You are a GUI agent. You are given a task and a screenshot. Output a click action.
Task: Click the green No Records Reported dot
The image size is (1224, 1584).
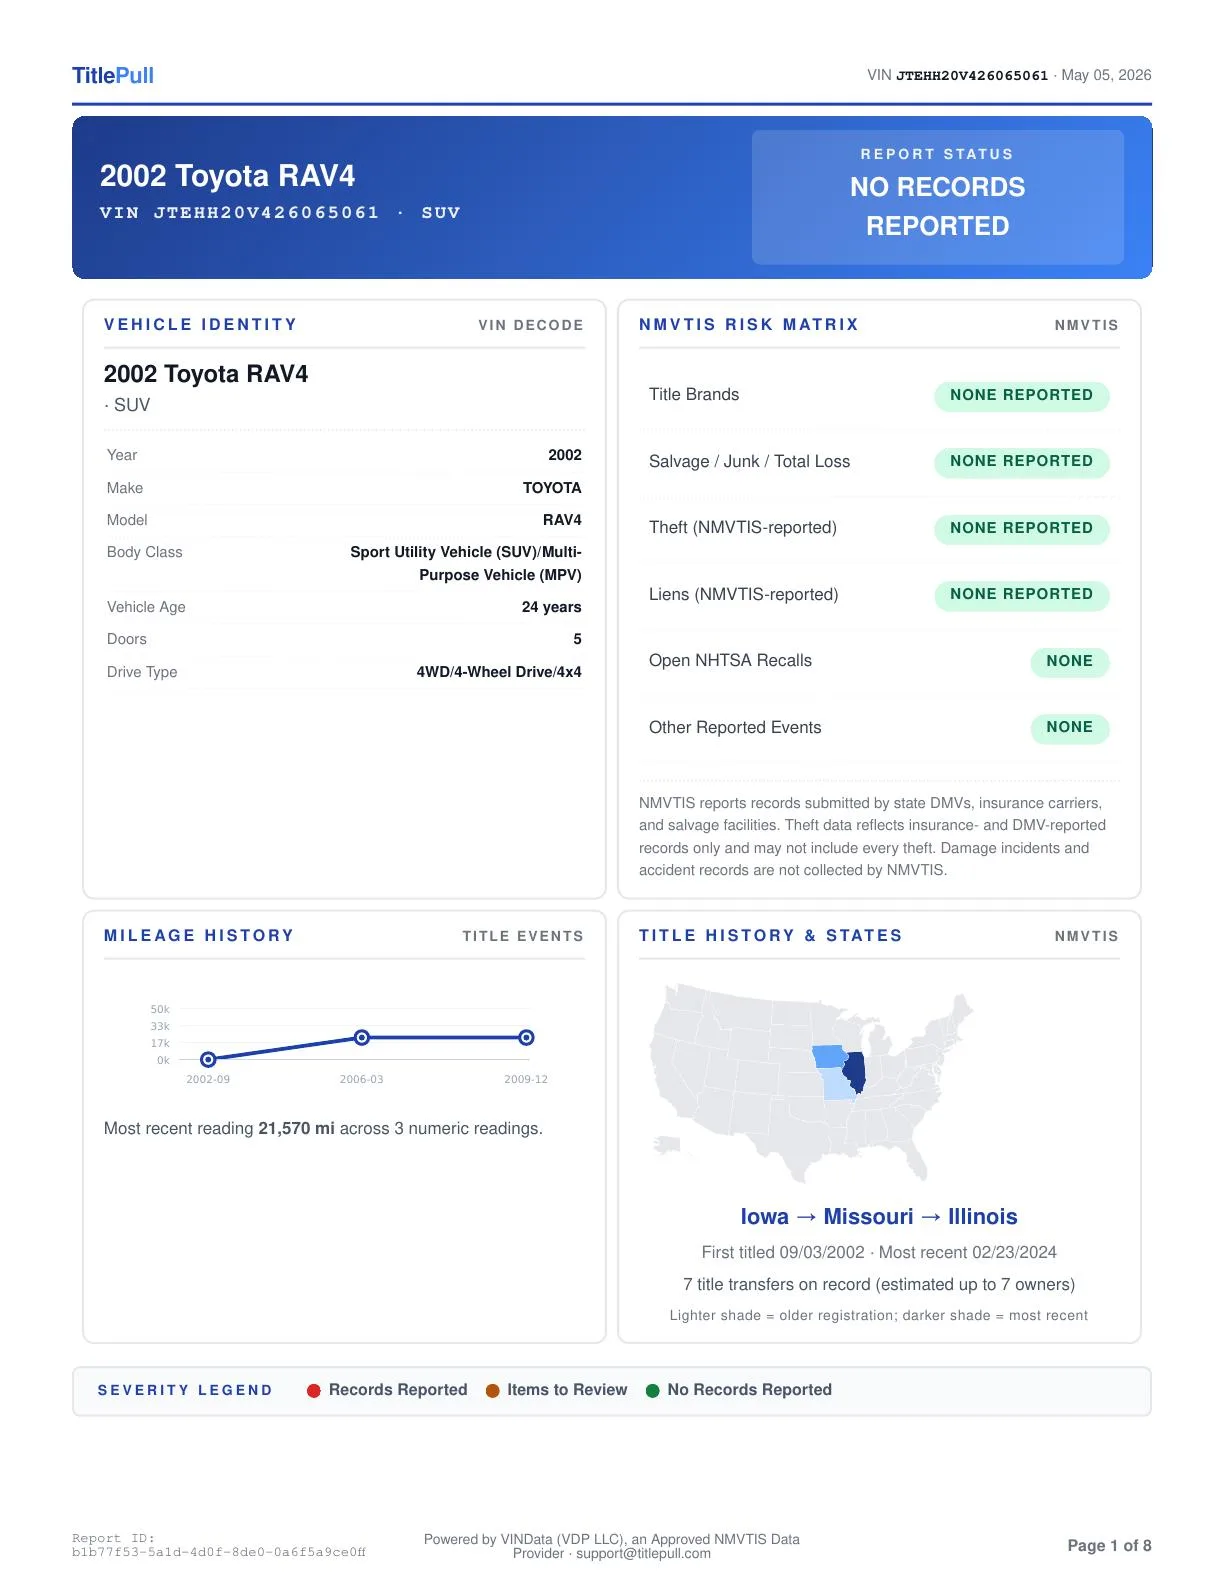[x=653, y=1390]
